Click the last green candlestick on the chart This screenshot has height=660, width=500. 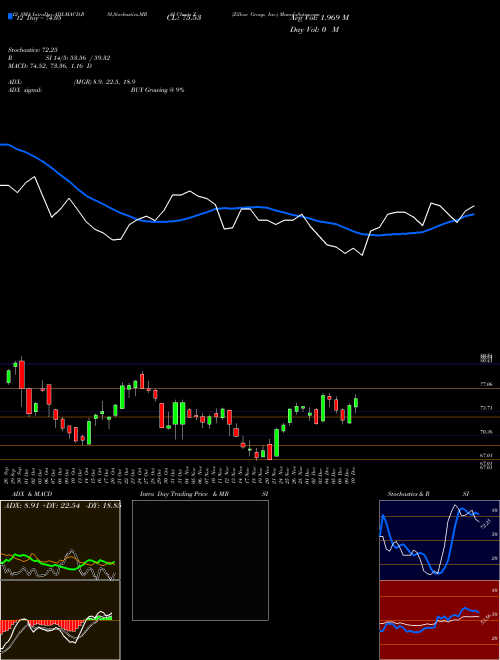(x=356, y=402)
